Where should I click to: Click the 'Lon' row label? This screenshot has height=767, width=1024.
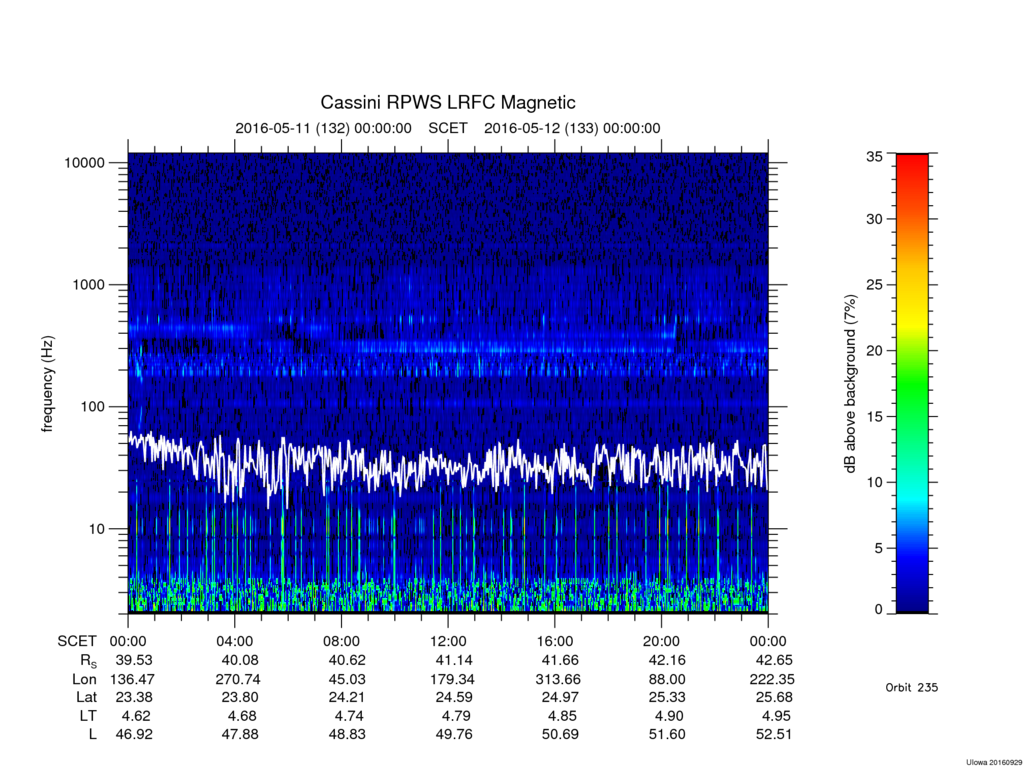(x=84, y=679)
